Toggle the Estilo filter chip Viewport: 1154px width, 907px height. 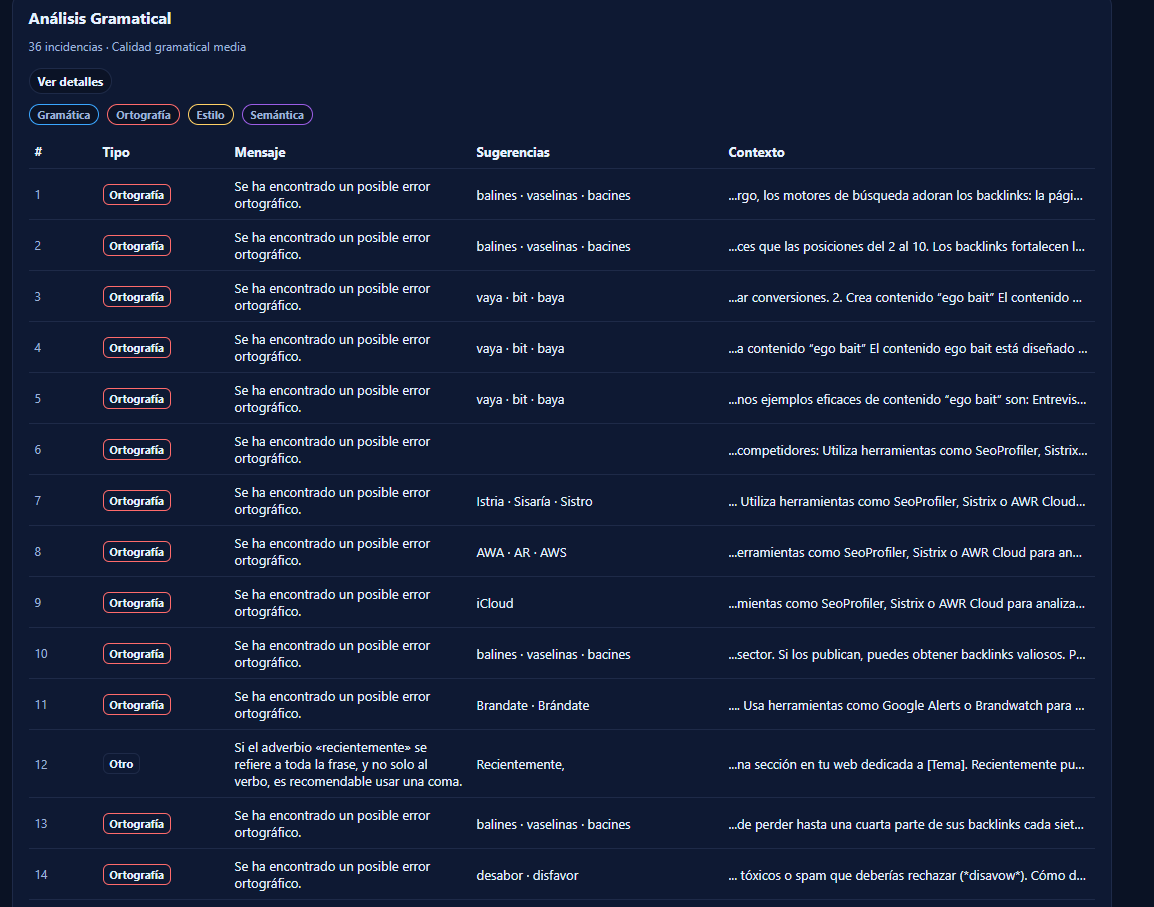(x=210, y=115)
